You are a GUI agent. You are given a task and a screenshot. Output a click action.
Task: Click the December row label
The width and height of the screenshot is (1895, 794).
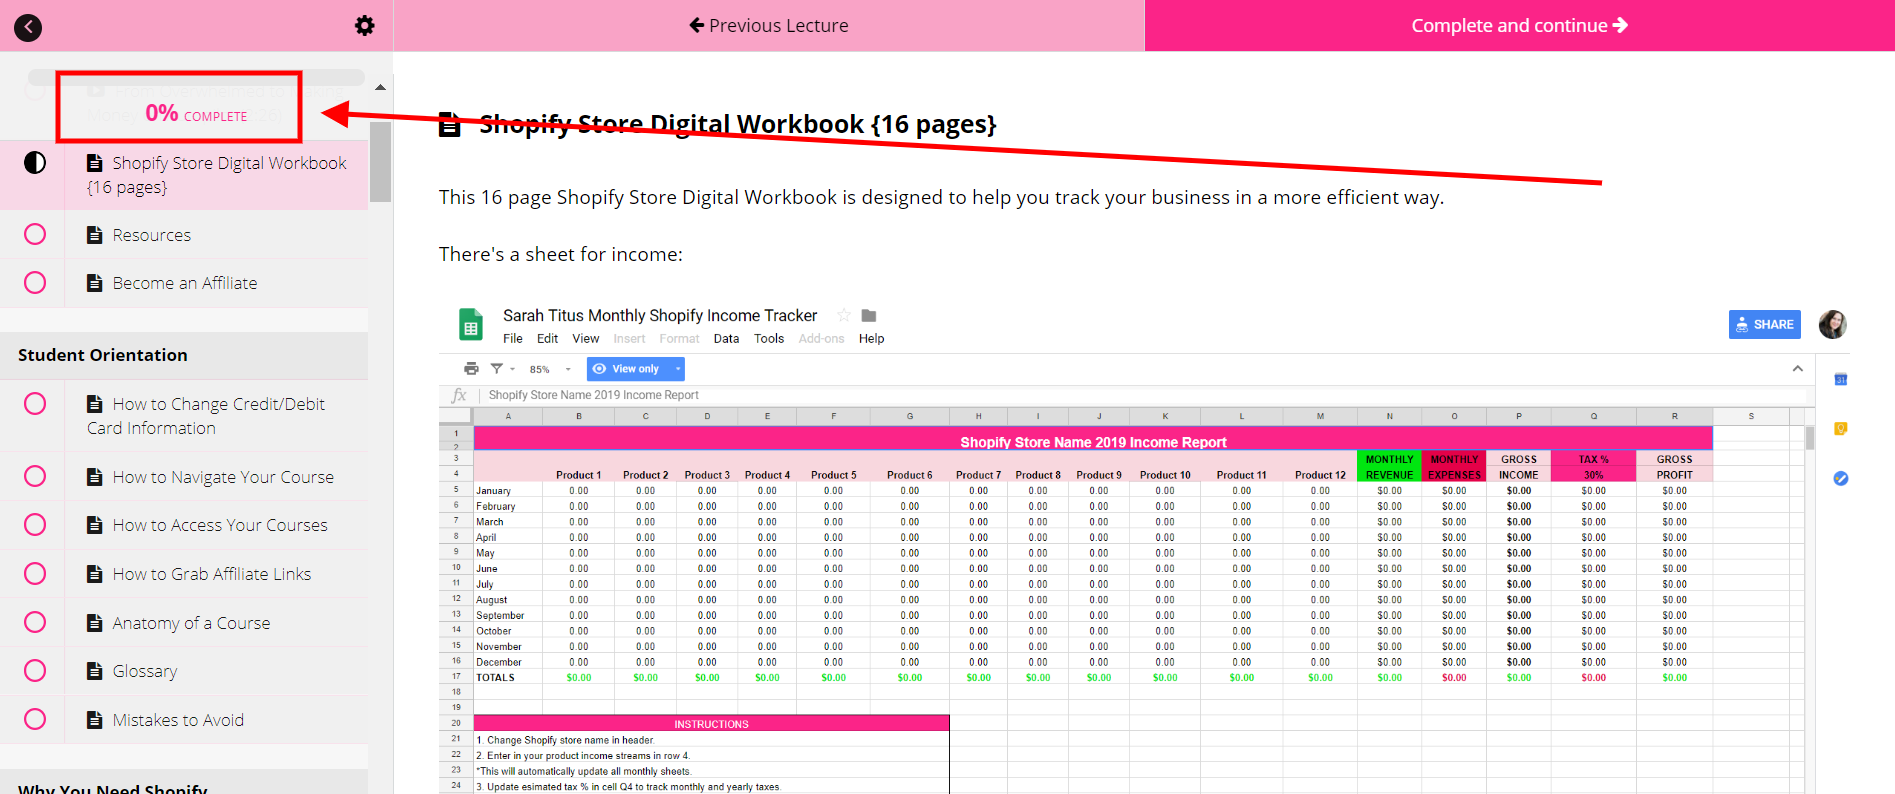tap(499, 662)
